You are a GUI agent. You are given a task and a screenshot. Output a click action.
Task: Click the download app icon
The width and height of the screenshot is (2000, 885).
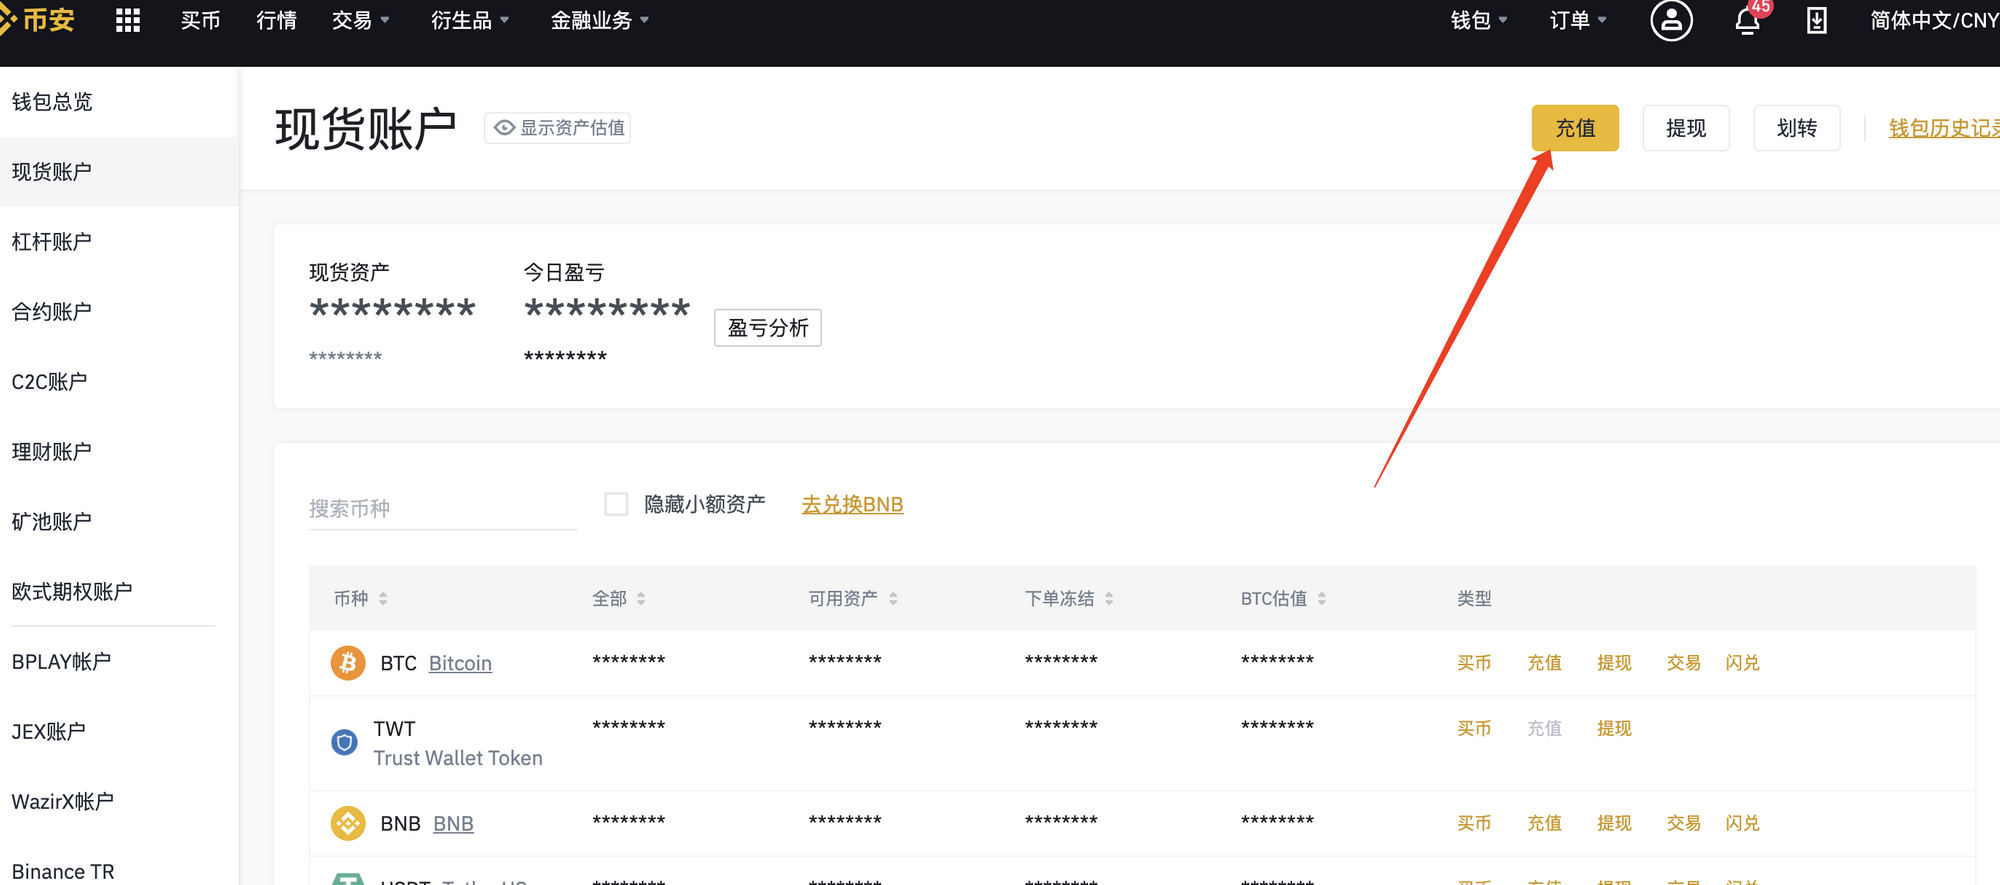point(1817,20)
